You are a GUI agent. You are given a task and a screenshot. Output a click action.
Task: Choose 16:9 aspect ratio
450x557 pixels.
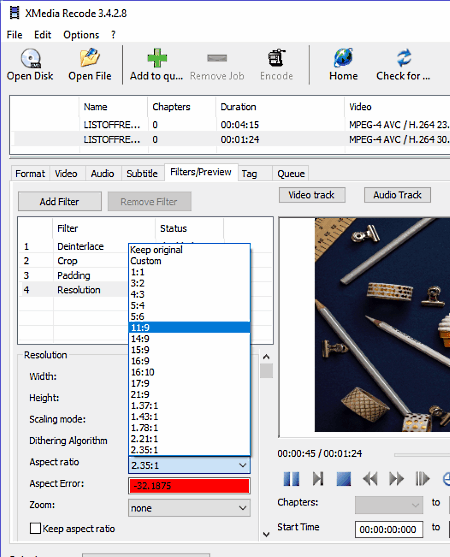coord(189,361)
